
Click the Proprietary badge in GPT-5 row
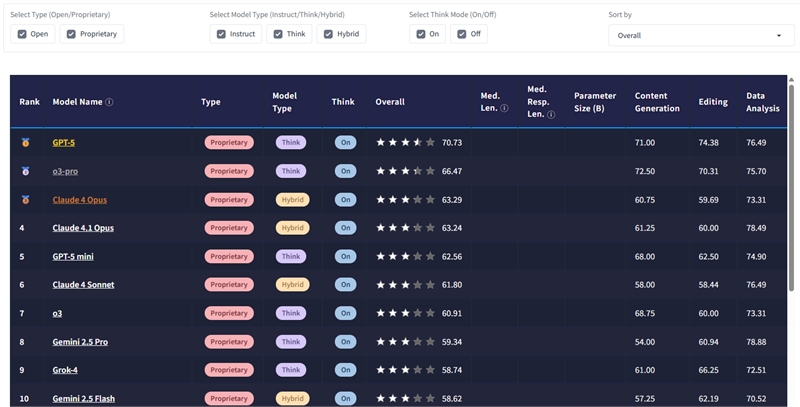(229, 142)
